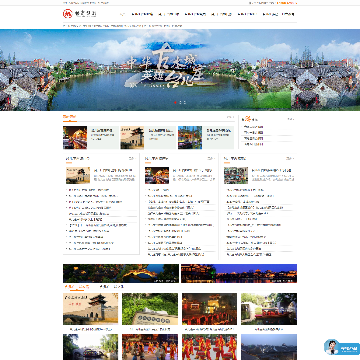
Task: Open the crowded market photo in third news column
Action: [x=236, y=175]
